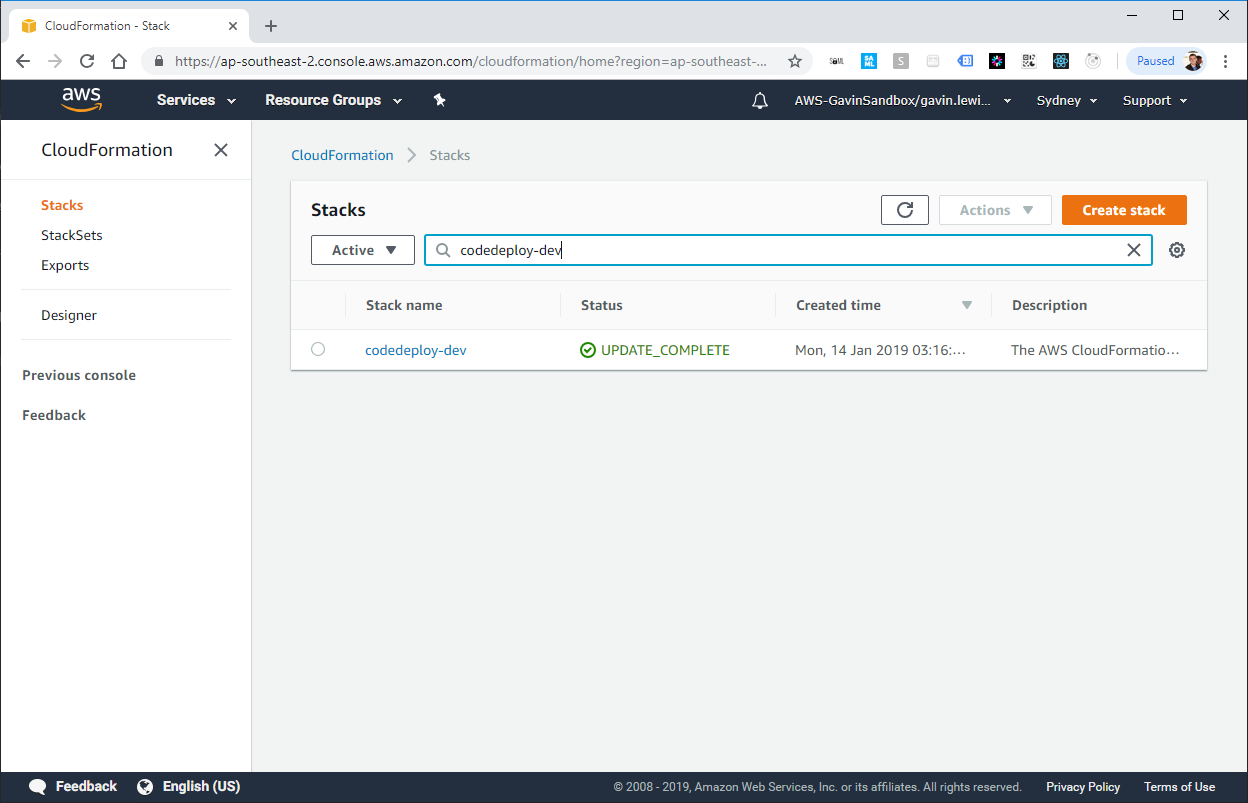The height and width of the screenshot is (803, 1248).
Task: Click the gray S extension icon
Action: click(901, 61)
